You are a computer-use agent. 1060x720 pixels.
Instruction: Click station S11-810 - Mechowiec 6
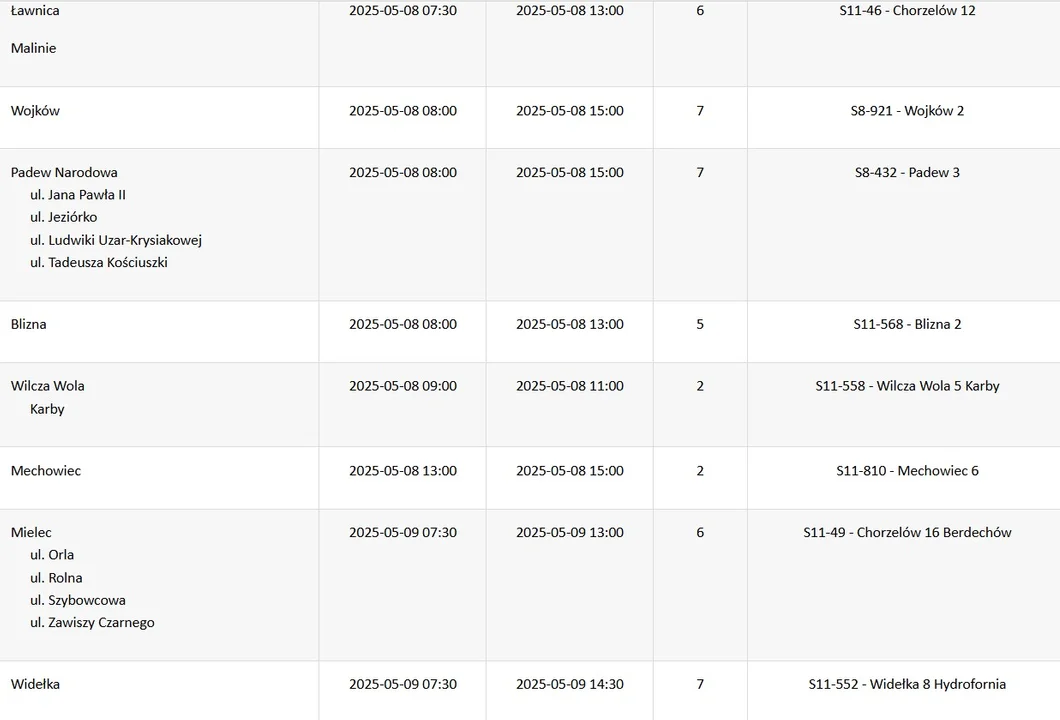coord(907,471)
